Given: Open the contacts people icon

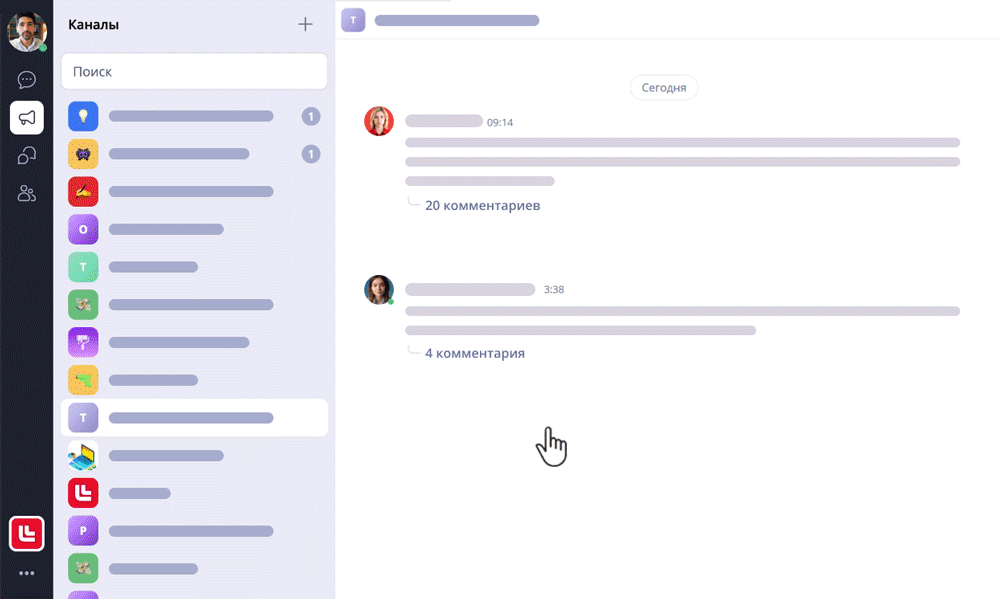Looking at the screenshot, I should [26, 193].
